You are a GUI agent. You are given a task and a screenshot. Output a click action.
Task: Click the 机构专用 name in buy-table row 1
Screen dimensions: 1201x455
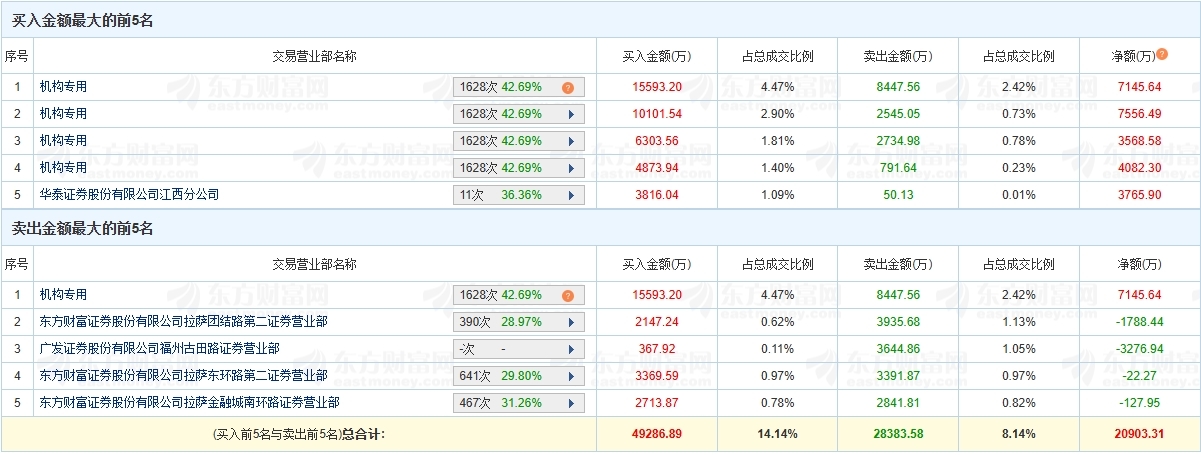click(x=63, y=87)
